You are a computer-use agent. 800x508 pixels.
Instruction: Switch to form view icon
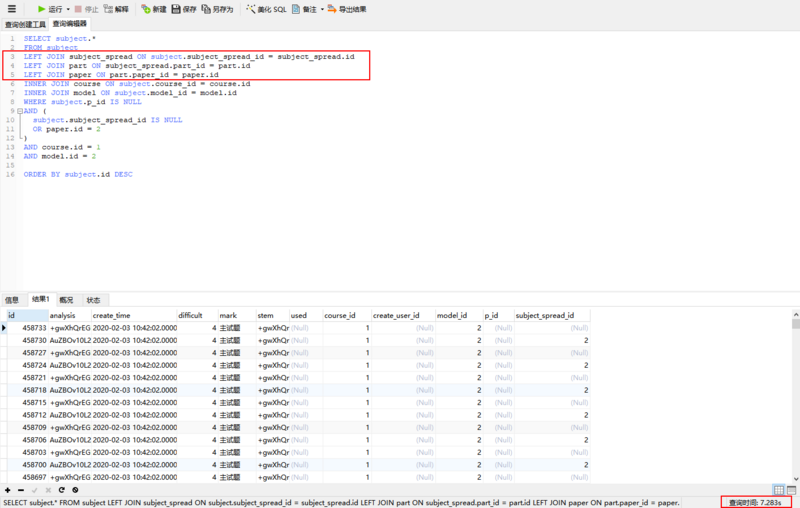[791, 490]
